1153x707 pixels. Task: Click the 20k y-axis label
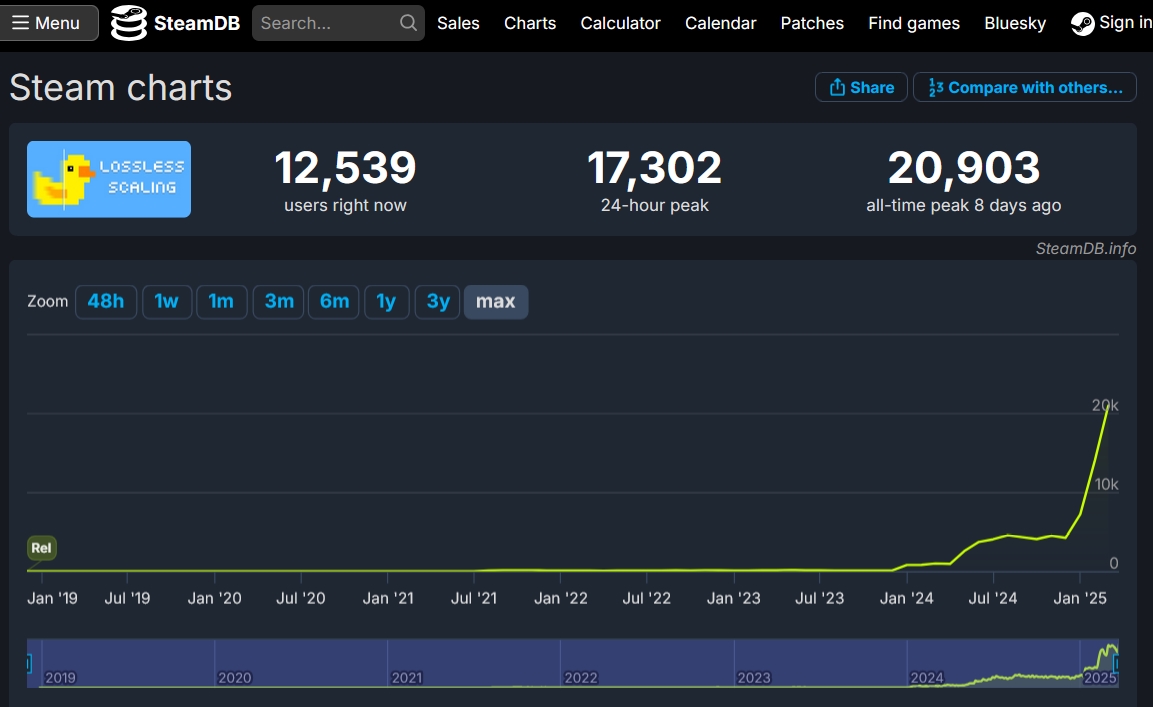(1105, 405)
